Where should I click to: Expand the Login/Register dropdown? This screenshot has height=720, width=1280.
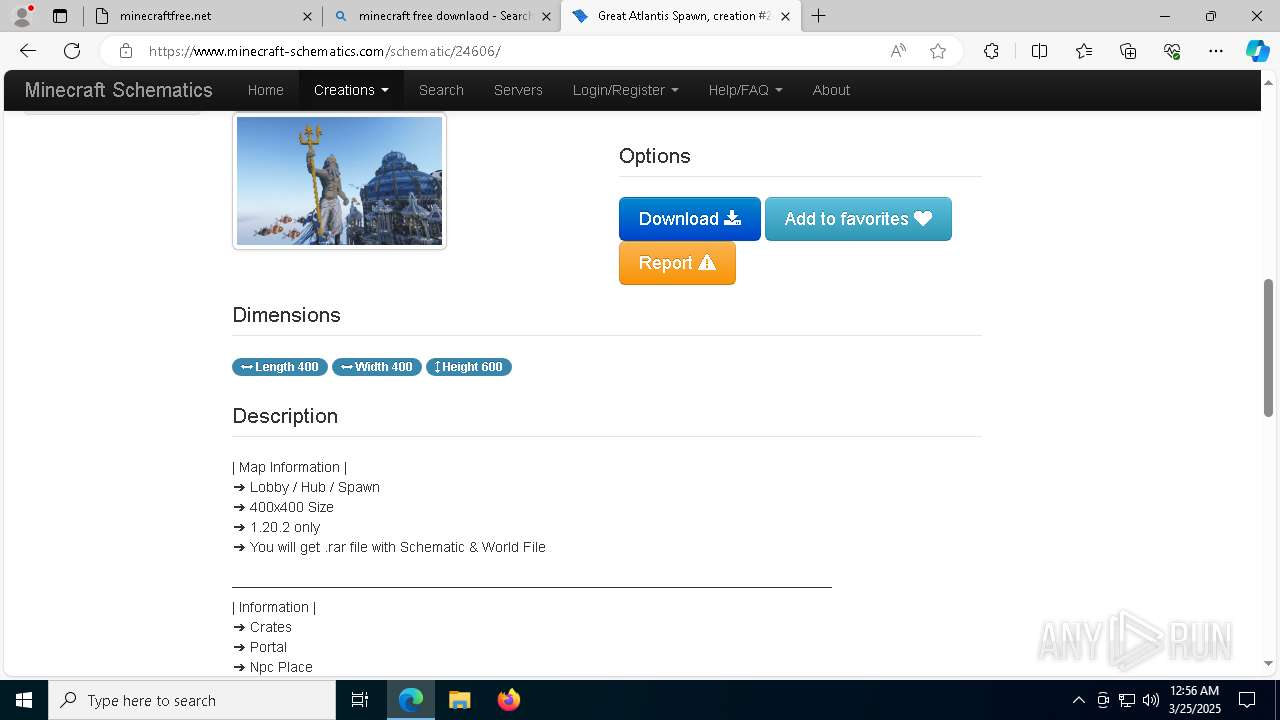[x=625, y=90]
